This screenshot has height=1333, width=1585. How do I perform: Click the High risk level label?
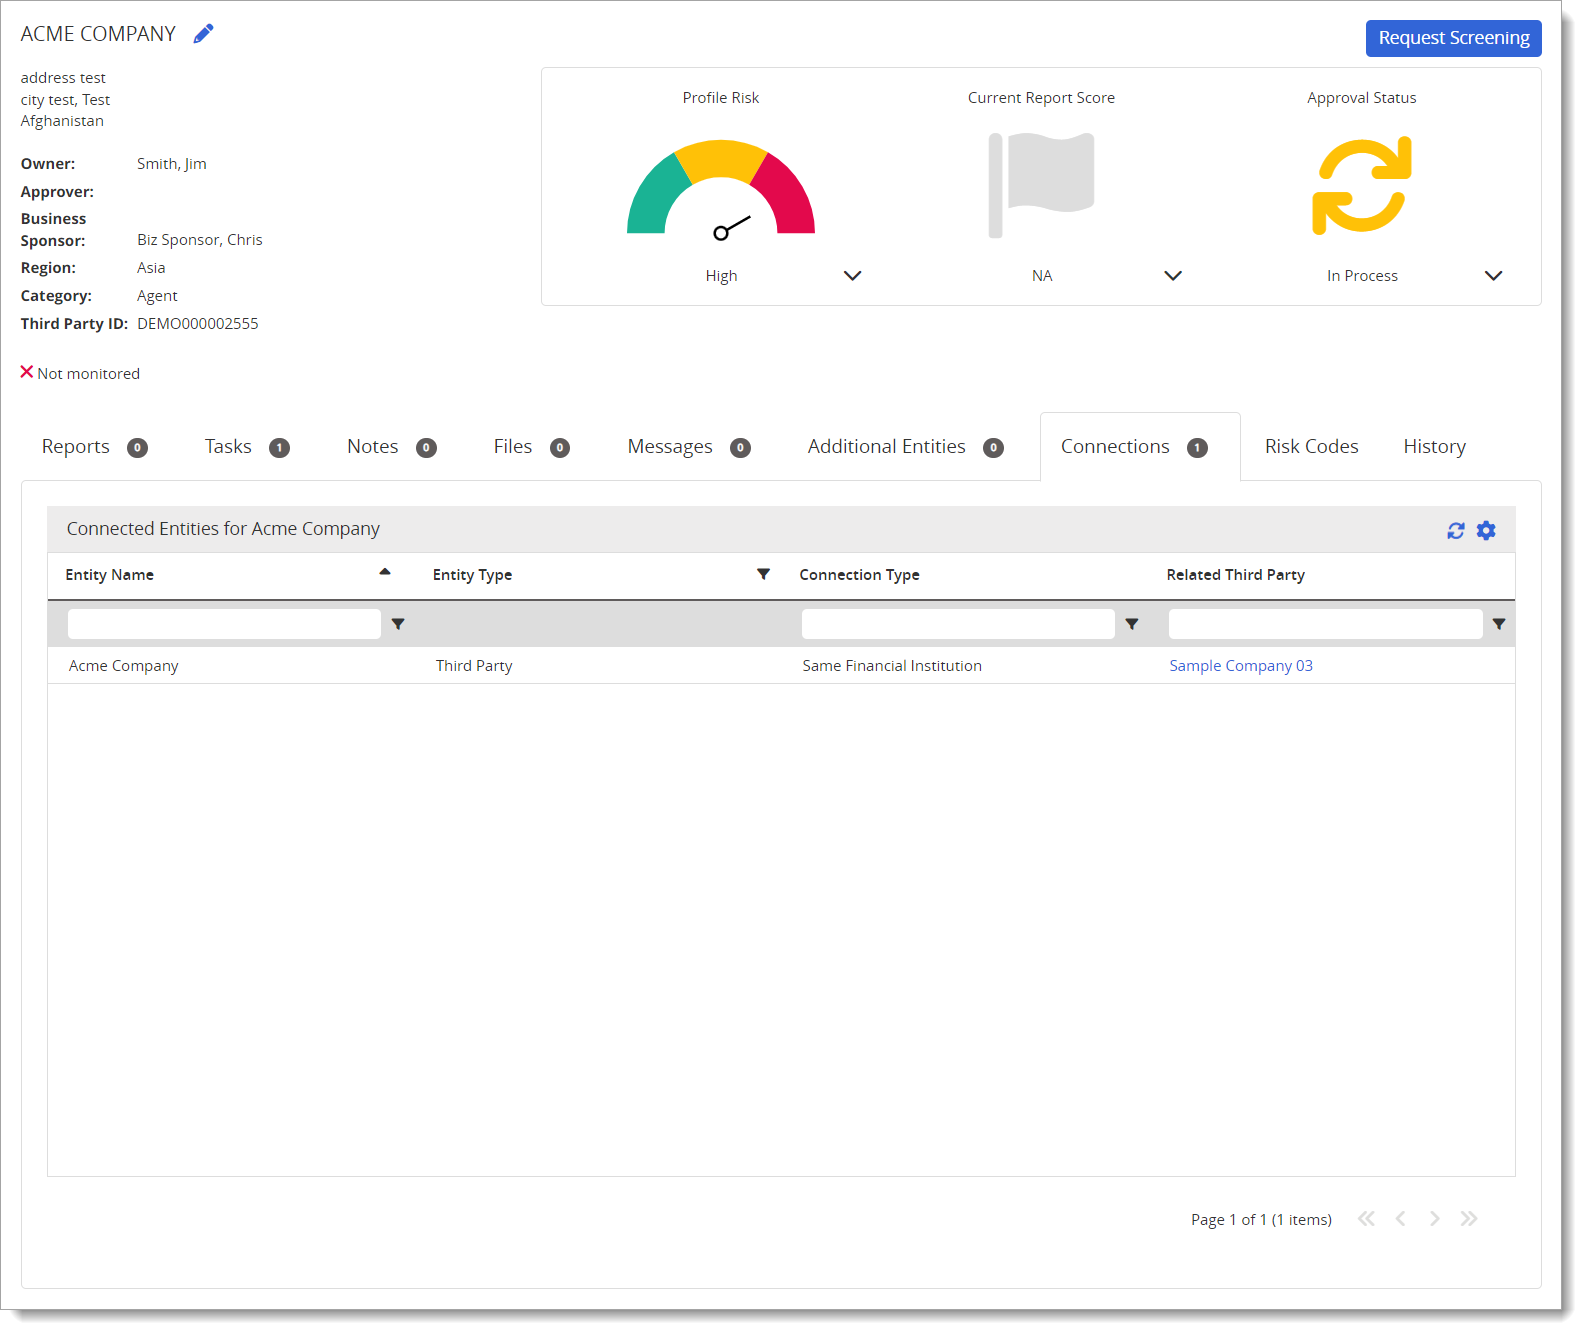pyautogui.click(x=721, y=276)
